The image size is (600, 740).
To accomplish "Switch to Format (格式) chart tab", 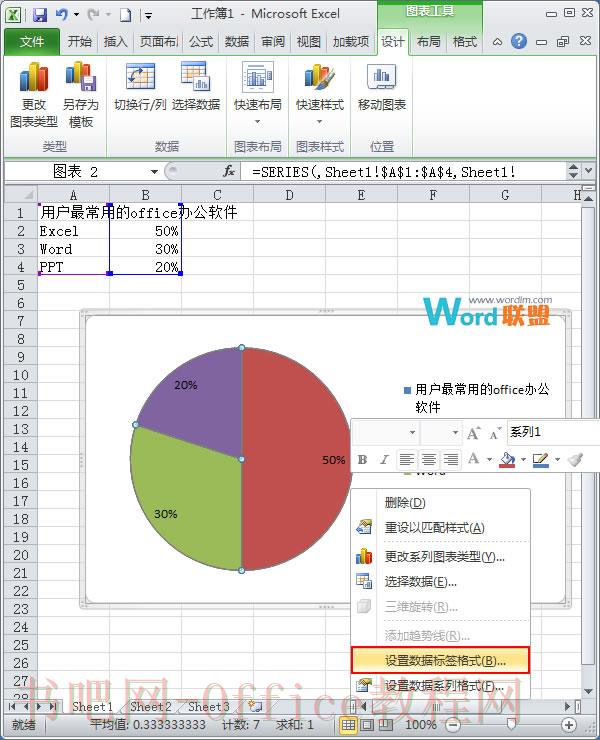I will pos(465,42).
